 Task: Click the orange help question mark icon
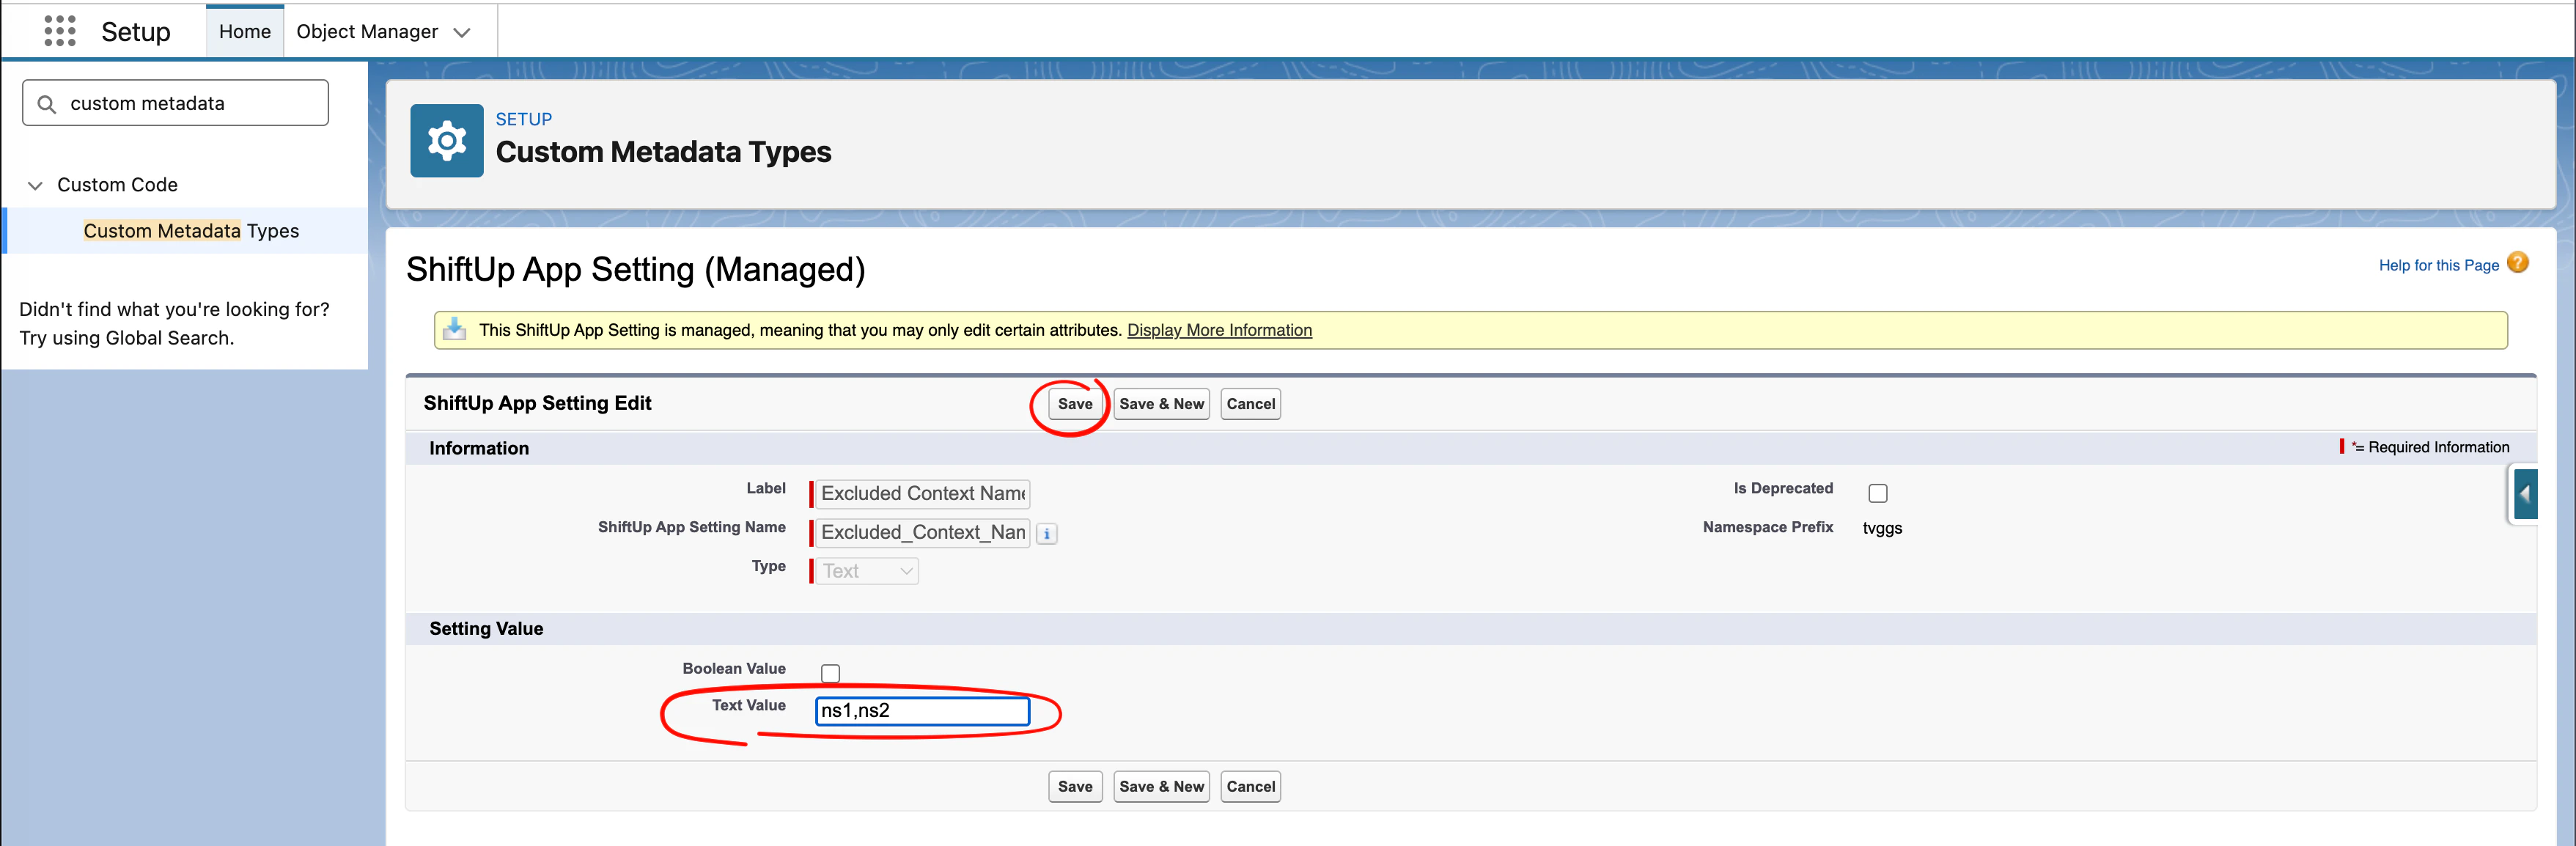pos(2517,263)
